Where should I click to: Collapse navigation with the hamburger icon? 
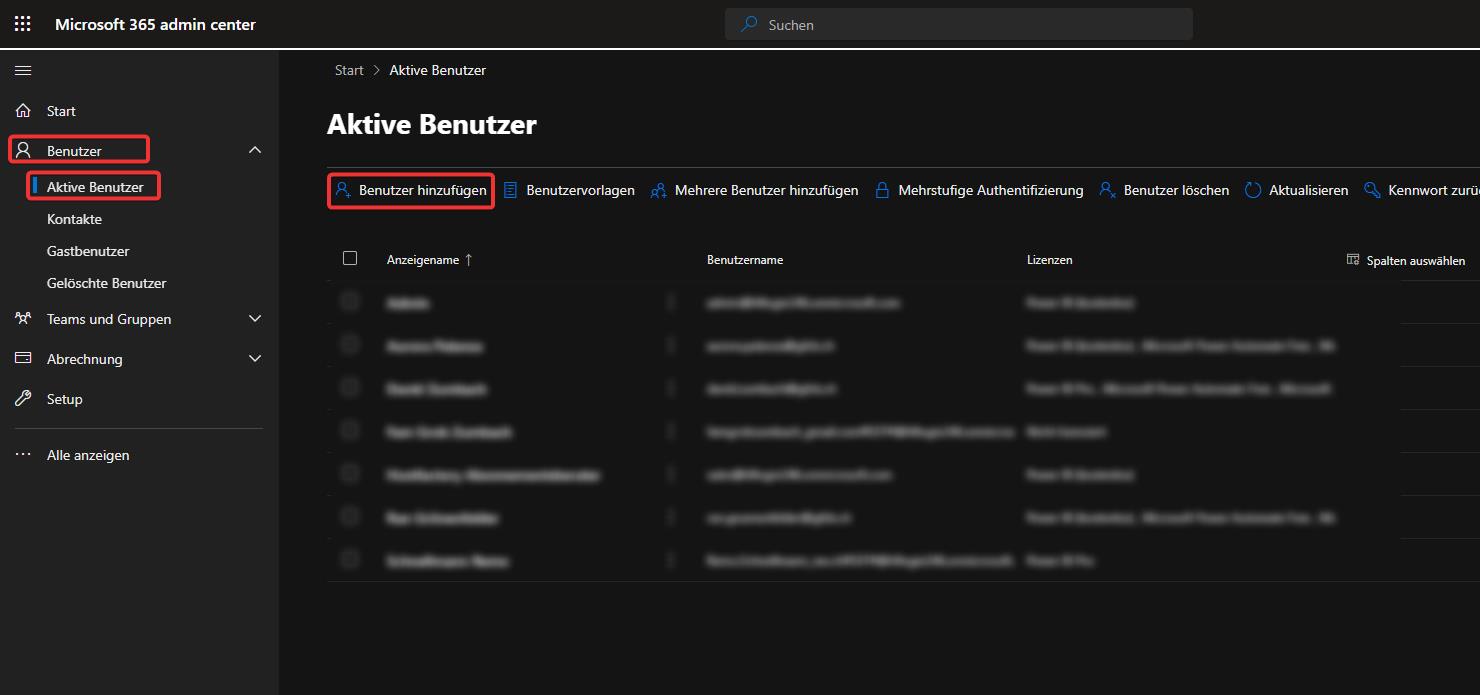[x=23, y=70]
